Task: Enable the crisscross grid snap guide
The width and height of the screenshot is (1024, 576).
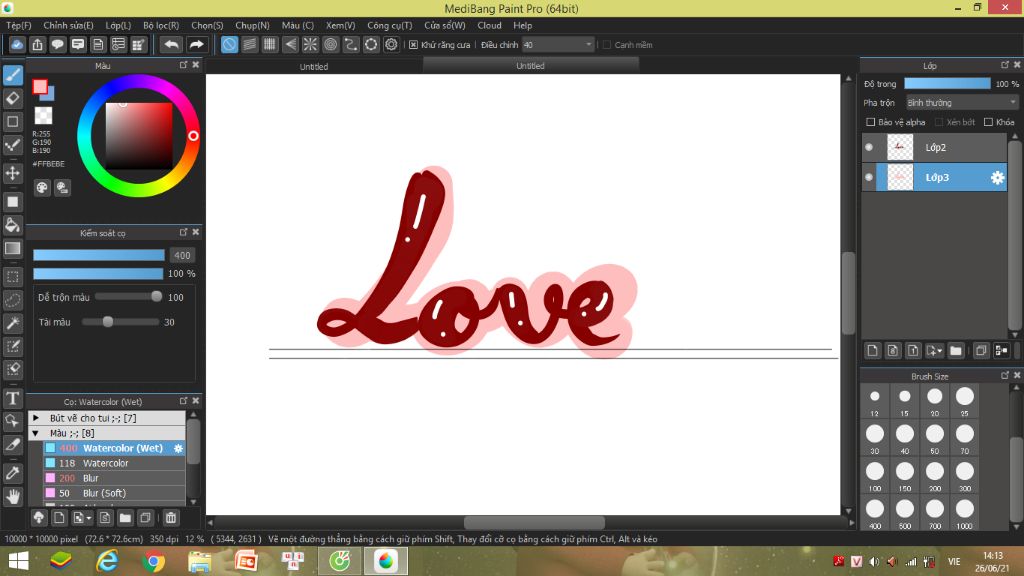Action: (270, 44)
